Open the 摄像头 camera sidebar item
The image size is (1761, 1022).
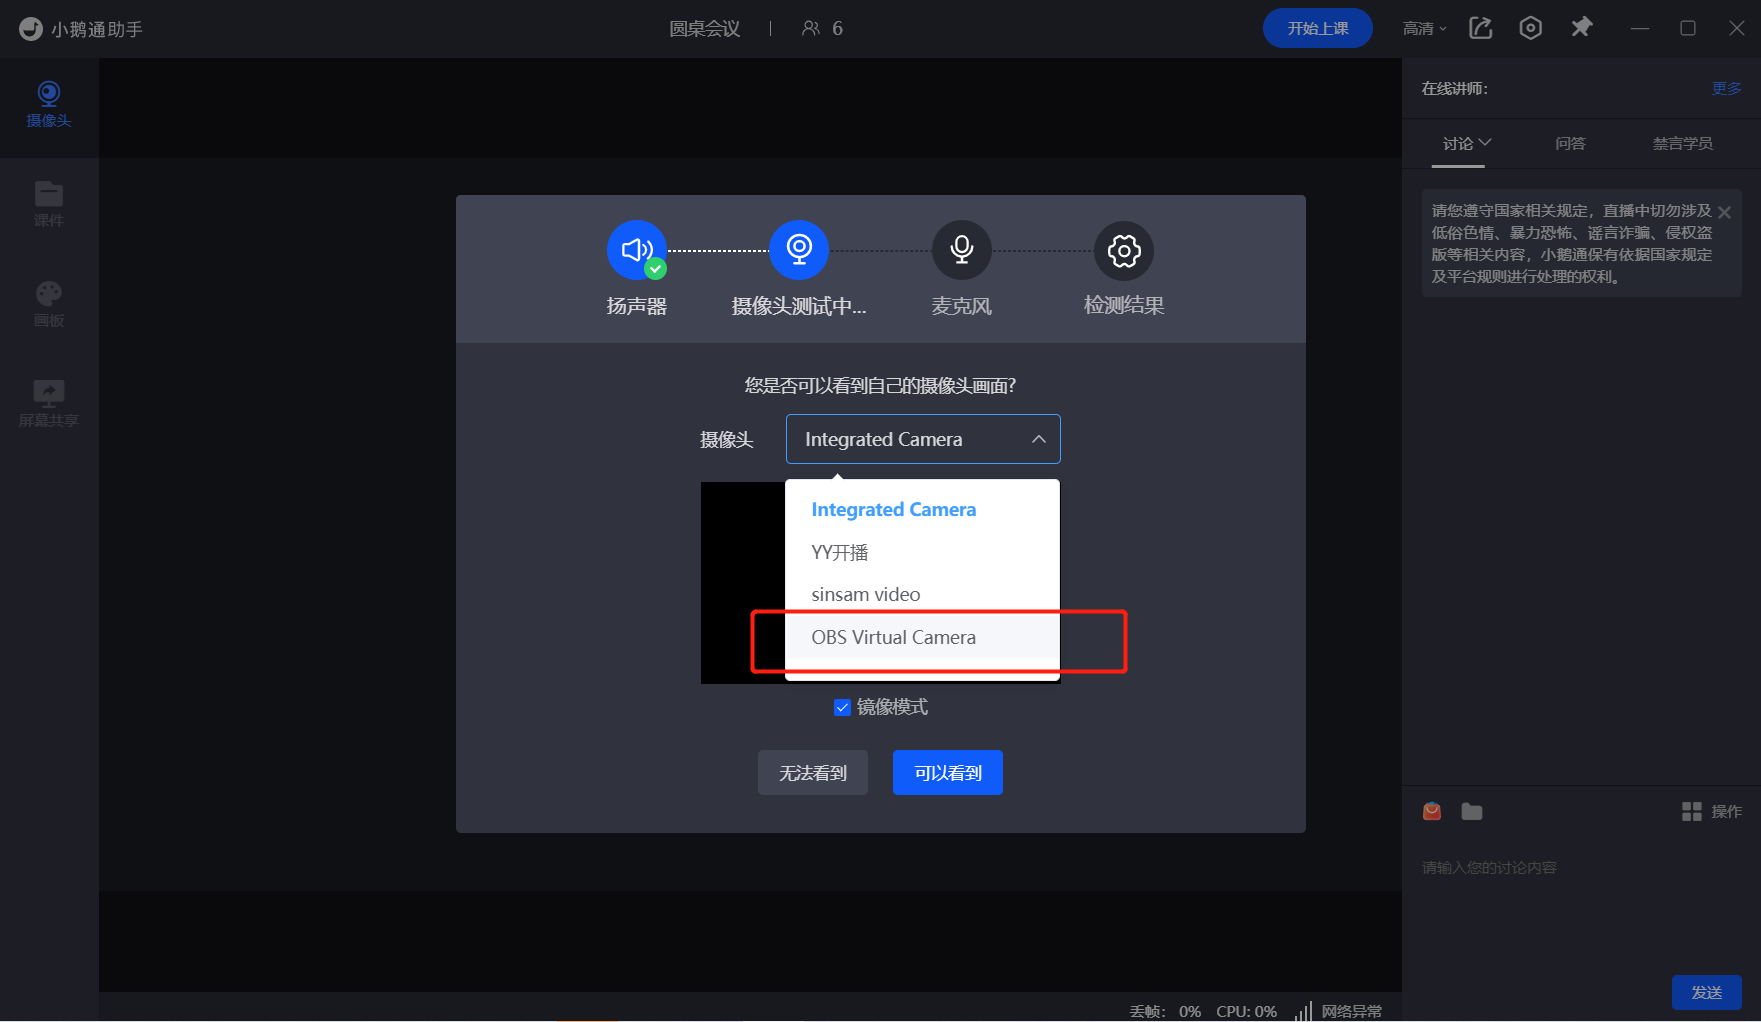coord(48,105)
